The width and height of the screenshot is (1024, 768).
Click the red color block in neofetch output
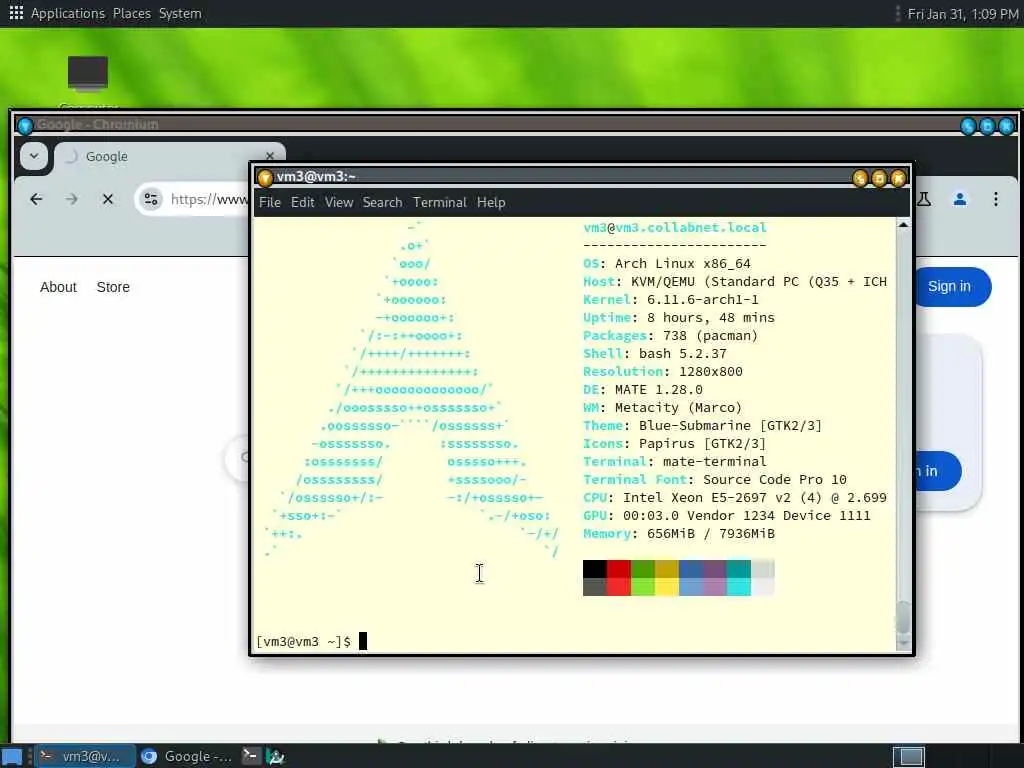[619, 569]
